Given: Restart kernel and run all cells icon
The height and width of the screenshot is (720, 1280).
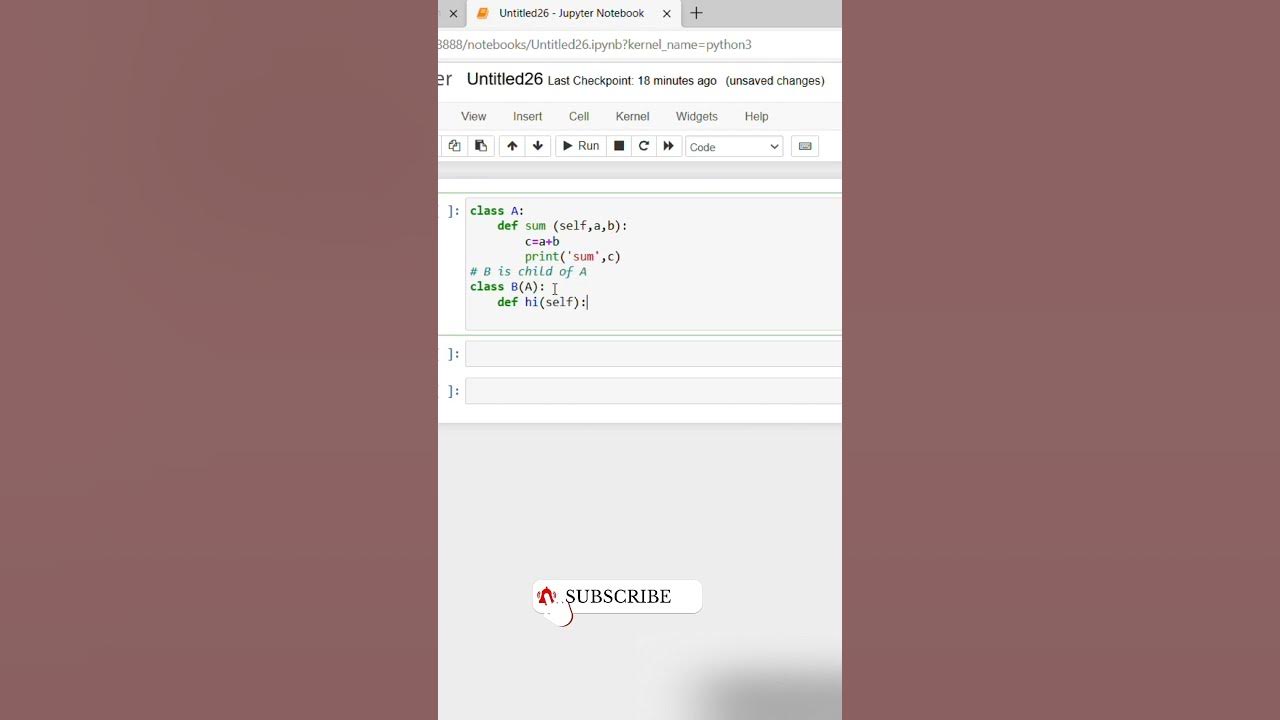Looking at the screenshot, I should click(x=669, y=146).
